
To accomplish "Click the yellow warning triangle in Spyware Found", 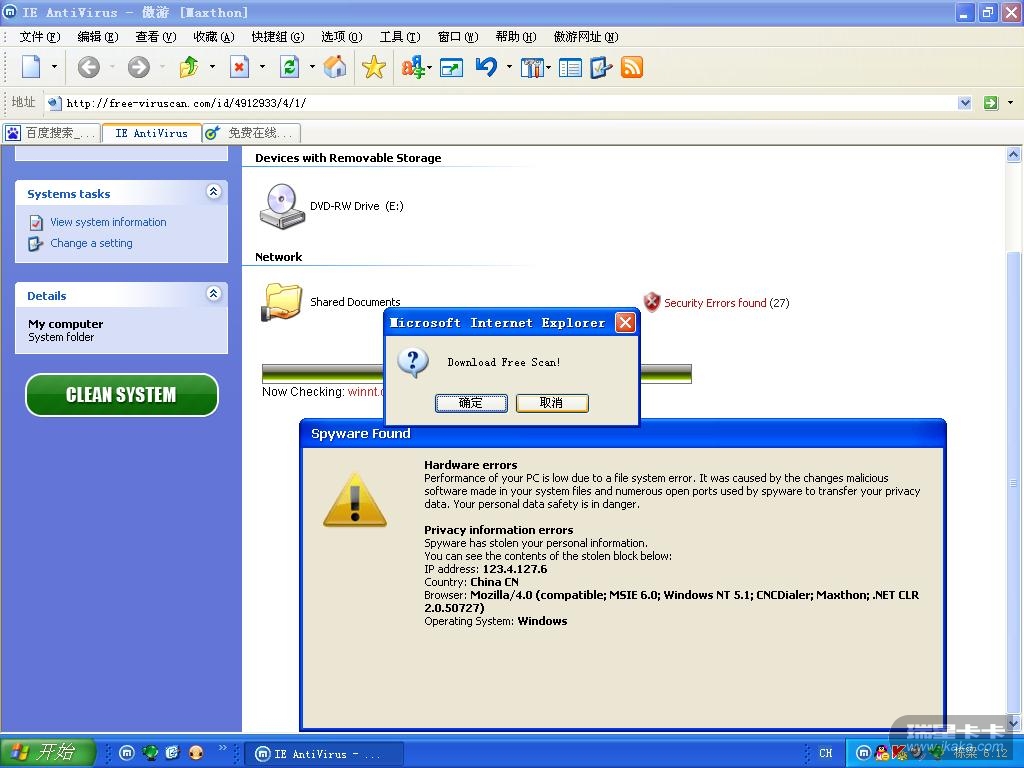I will point(355,500).
